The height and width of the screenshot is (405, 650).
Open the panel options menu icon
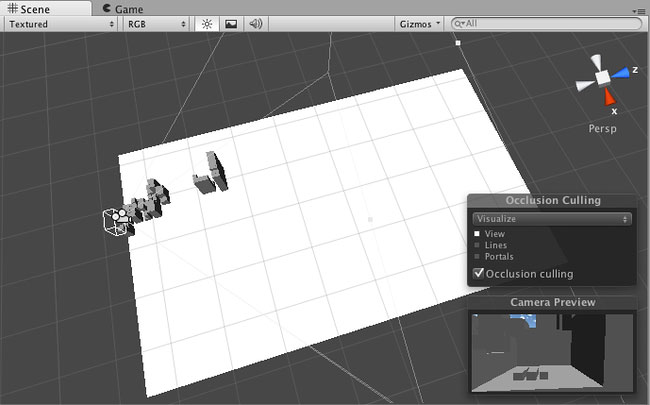pyautogui.click(x=640, y=11)
